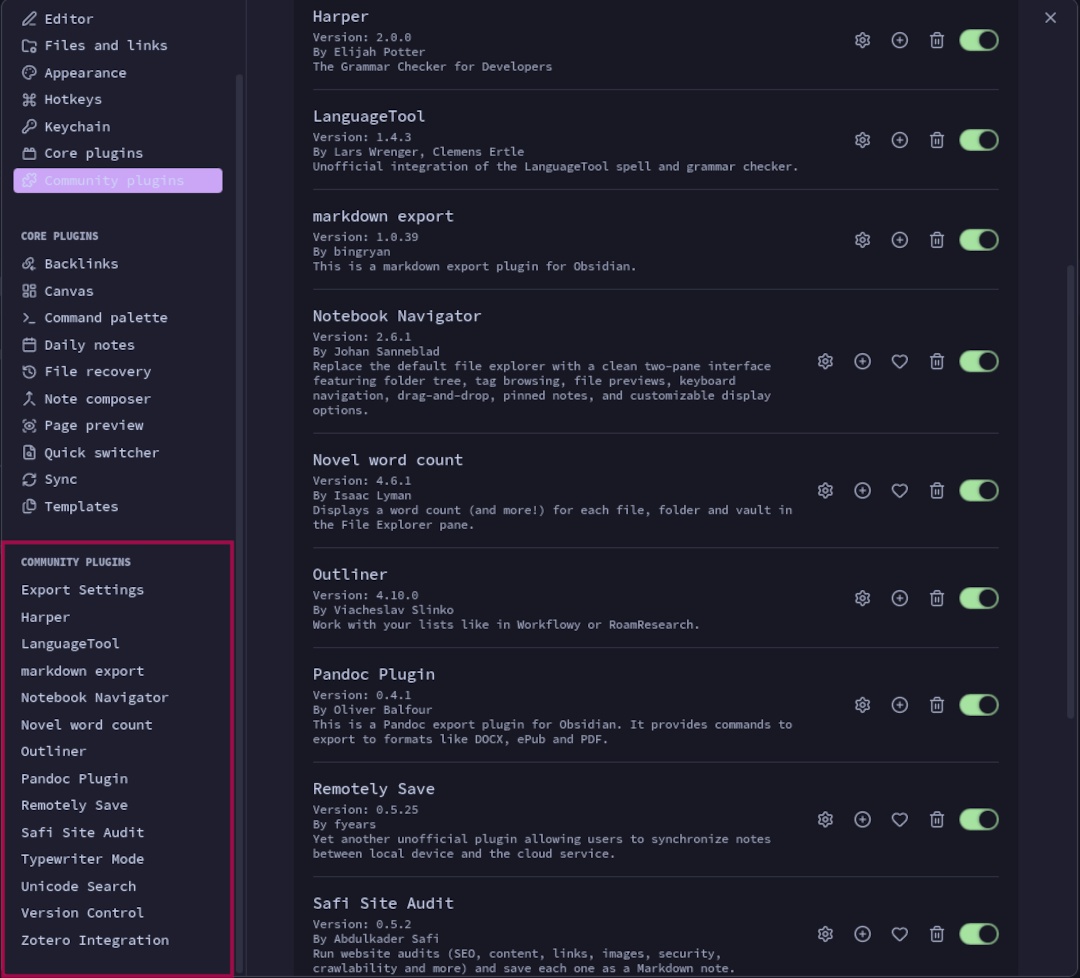Open Safi Site Audit settings gear
1080x978 pixels.
[825, 934]
